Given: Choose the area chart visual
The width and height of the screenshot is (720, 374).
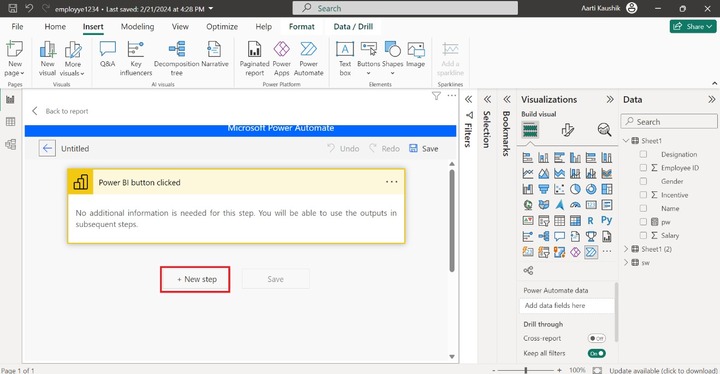Looking at the screenshot, I should click(544, 174).
